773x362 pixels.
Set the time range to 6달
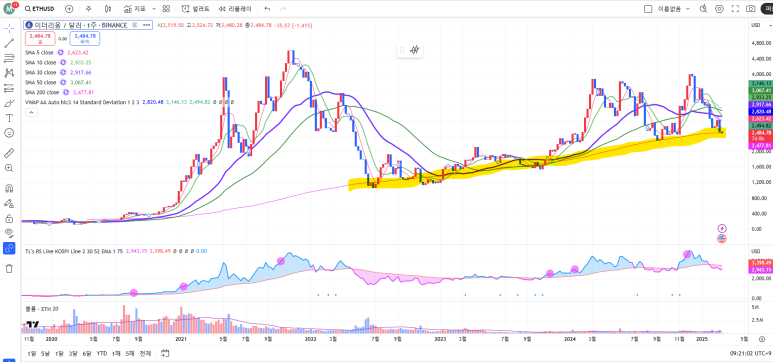coord(87,353)
